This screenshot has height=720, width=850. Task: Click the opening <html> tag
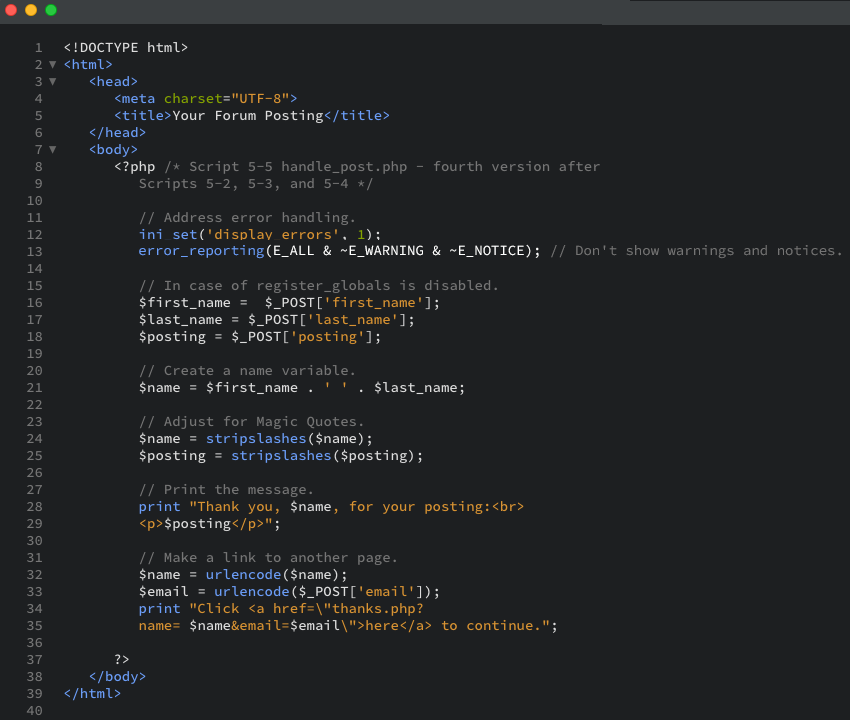point(88,65)
